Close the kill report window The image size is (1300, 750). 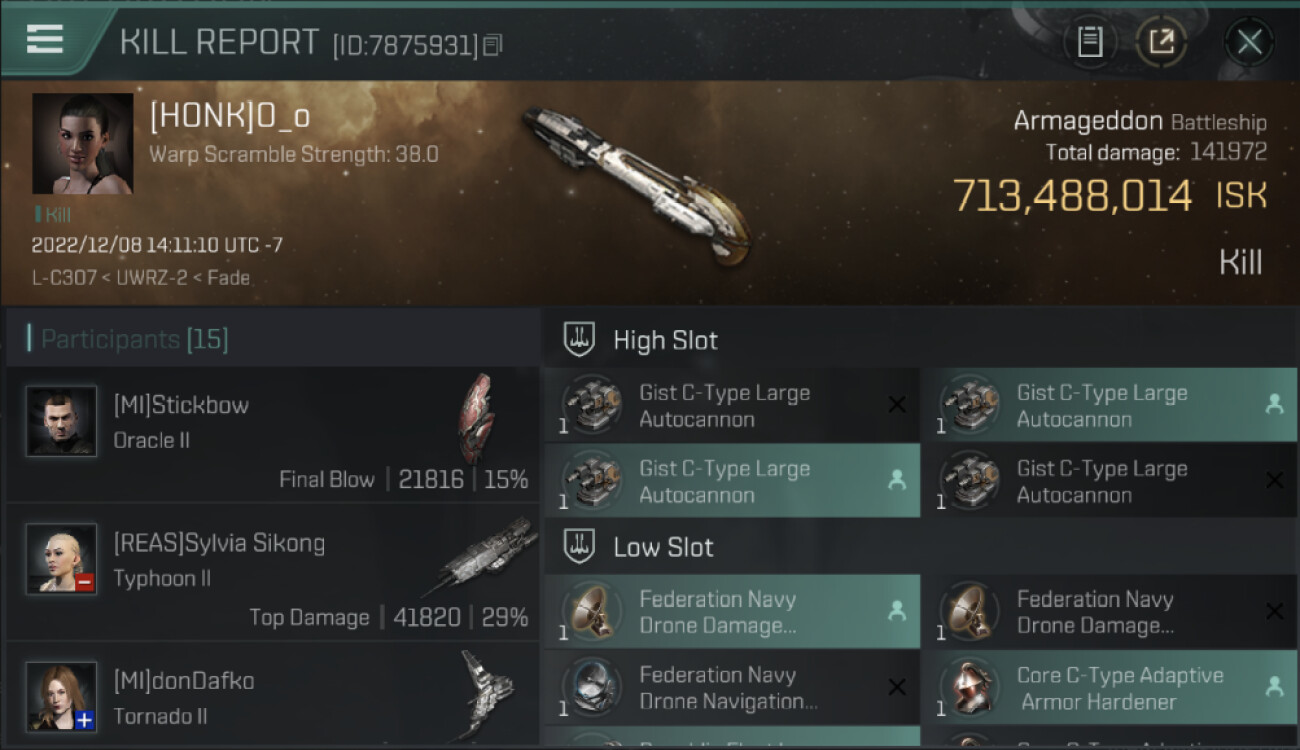pos(1249,42)
